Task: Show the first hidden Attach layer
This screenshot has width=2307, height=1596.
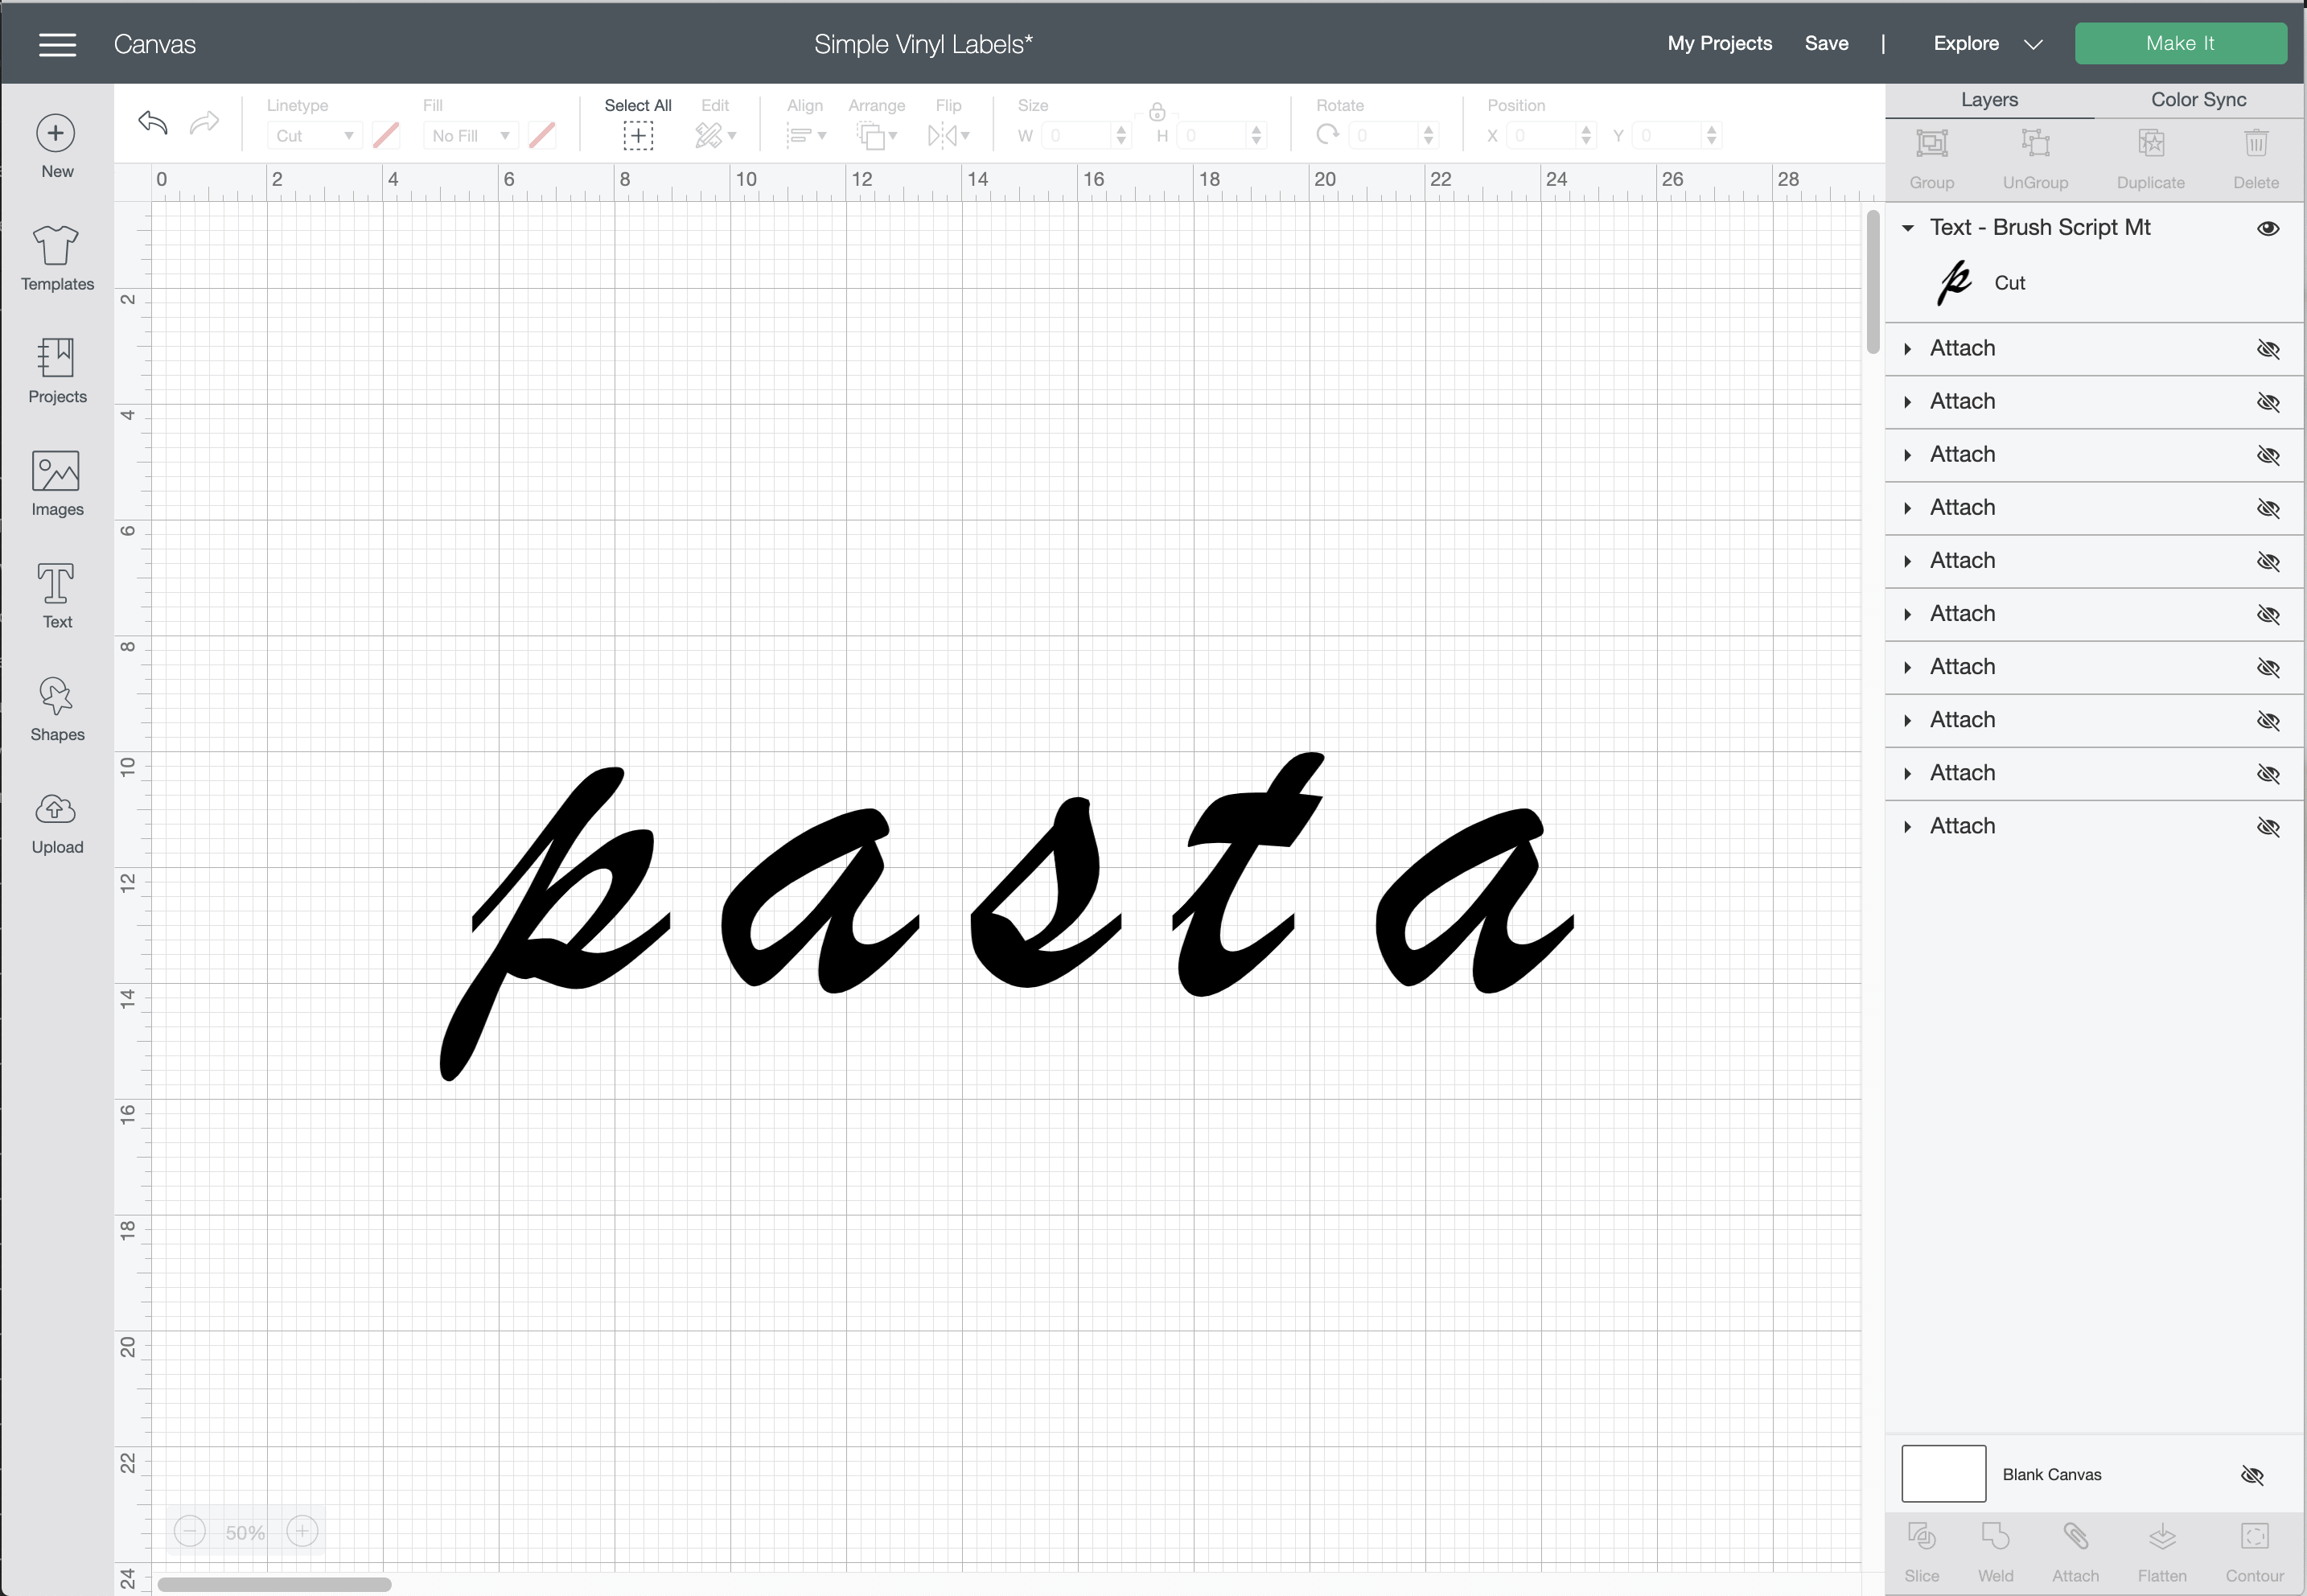Action: pos(2267,349)
